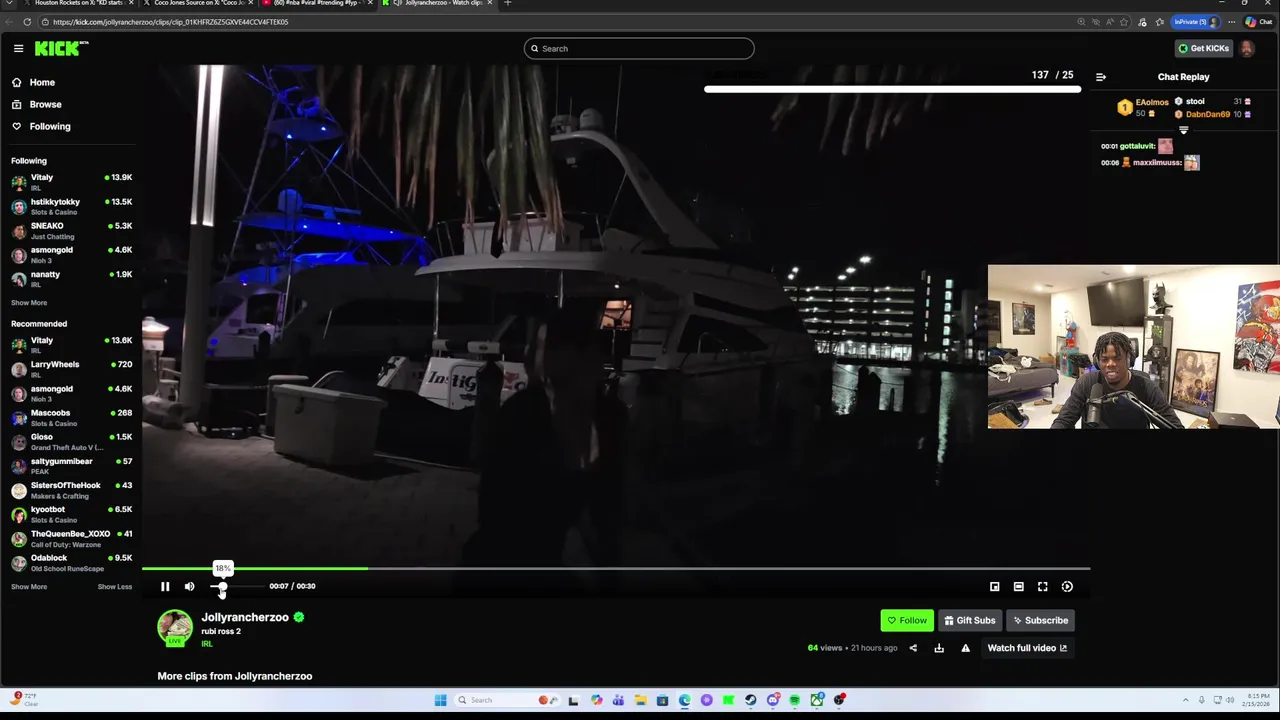The image size is (1280, 720).
Task: Open Microsoft Edge from the taskbar
Action: (x=684, y=700)
